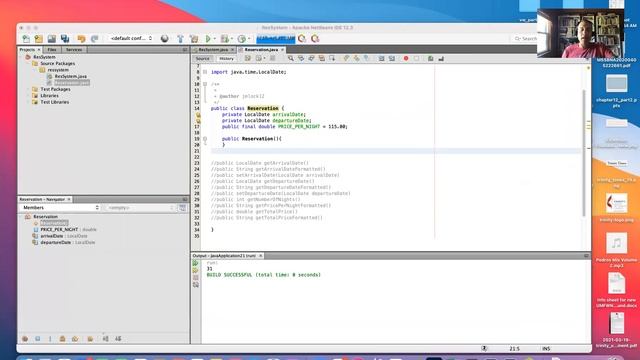Click the New File toolbar icon
Image resolution: width=640 pixels, height=360 pixels.
(x=26, y=39)
